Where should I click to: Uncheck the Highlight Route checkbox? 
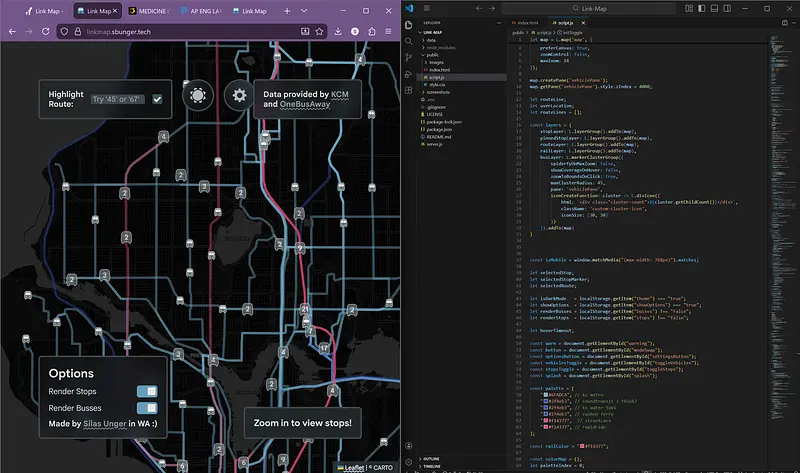coord(157,99)
